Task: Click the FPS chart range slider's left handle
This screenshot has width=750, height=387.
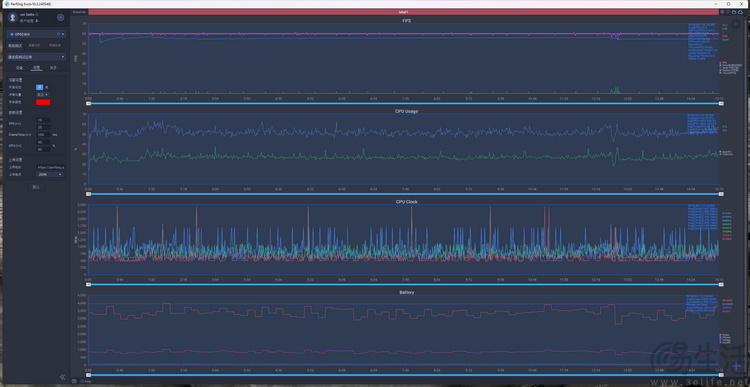Action: click(x=88, y=103)
